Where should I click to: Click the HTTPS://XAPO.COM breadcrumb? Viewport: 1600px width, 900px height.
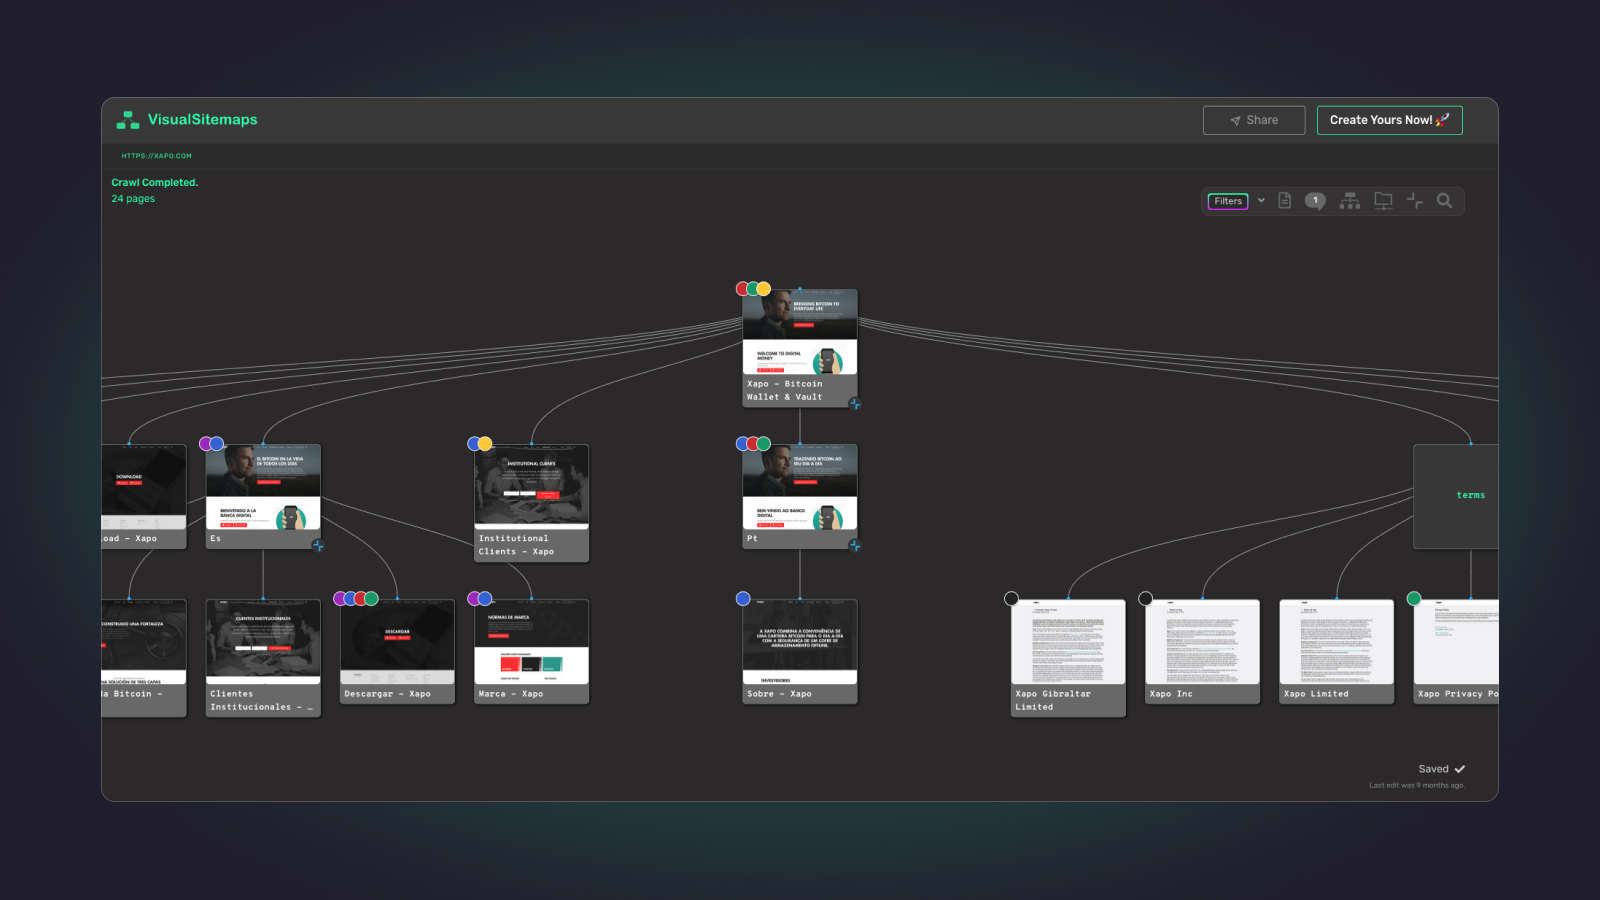(x=156, y=156)
